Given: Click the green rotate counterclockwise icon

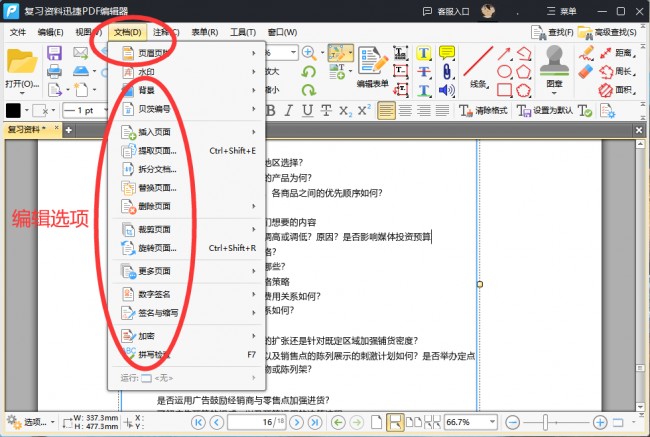Looking at the screenshot, I should (308, 72).
